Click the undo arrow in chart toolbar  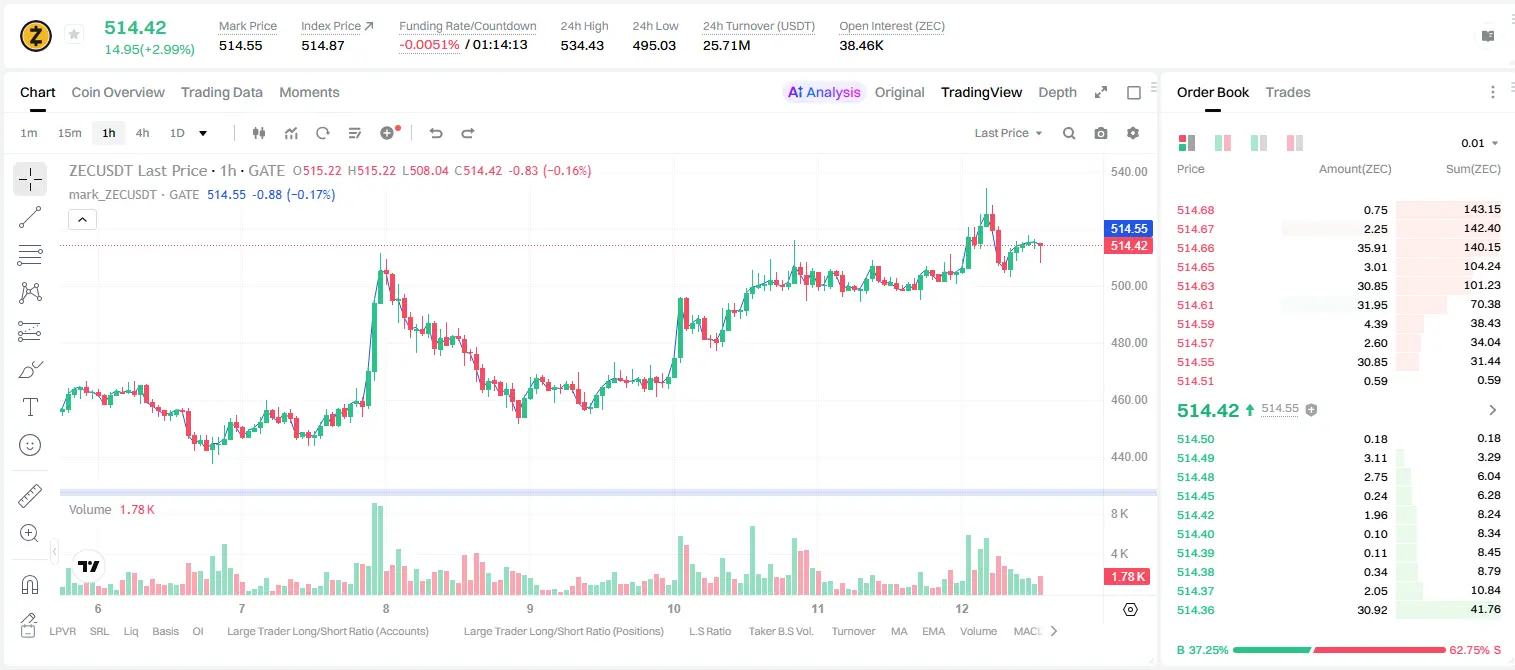pyautogui.click(x=436, y=133)
